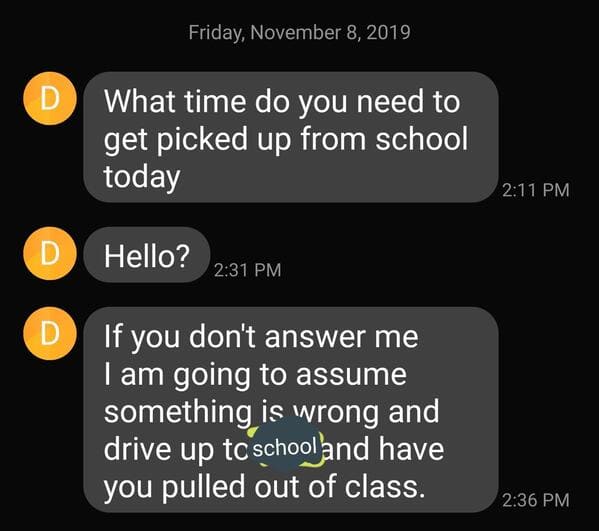Tap the "Friday, November 8, 2019" date header
This screenshot has width=599, height=531.
pos(300,32)
